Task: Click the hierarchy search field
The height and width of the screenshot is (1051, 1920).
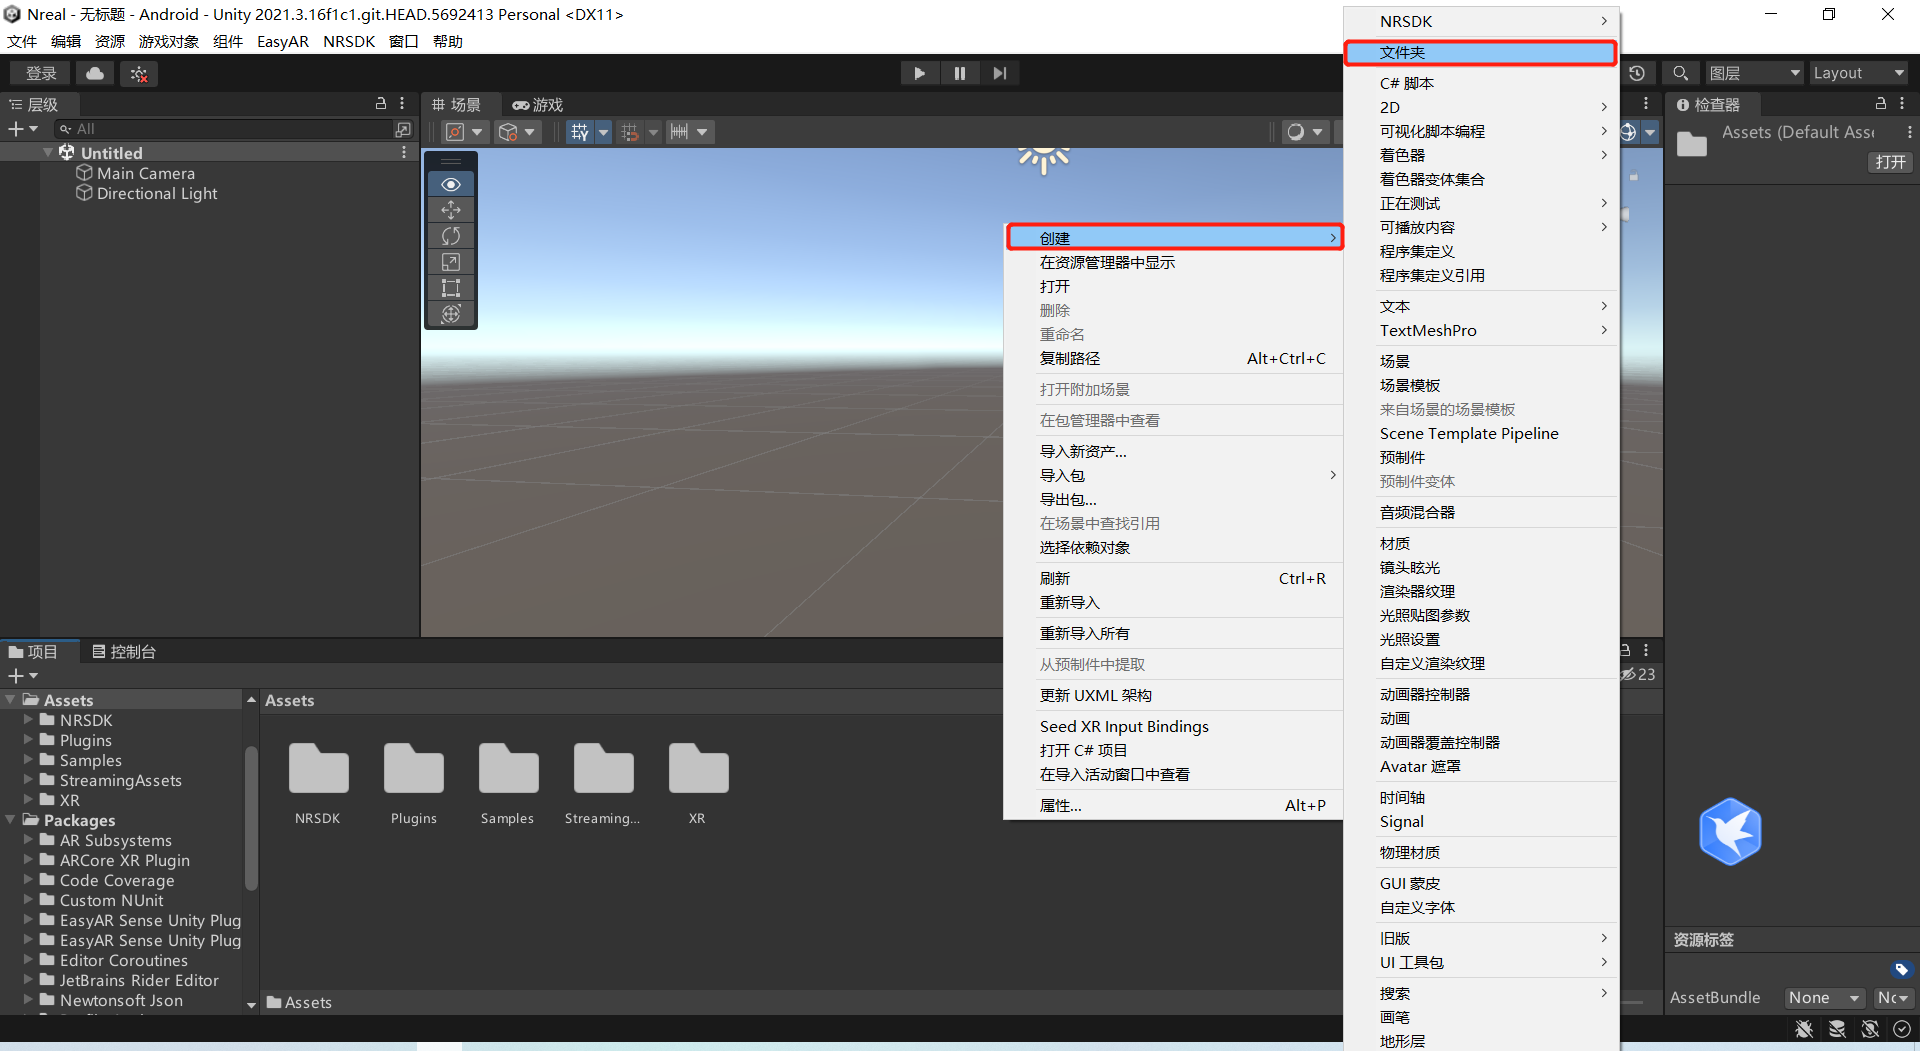Action: pyautogui.click(x=225, y=129)
